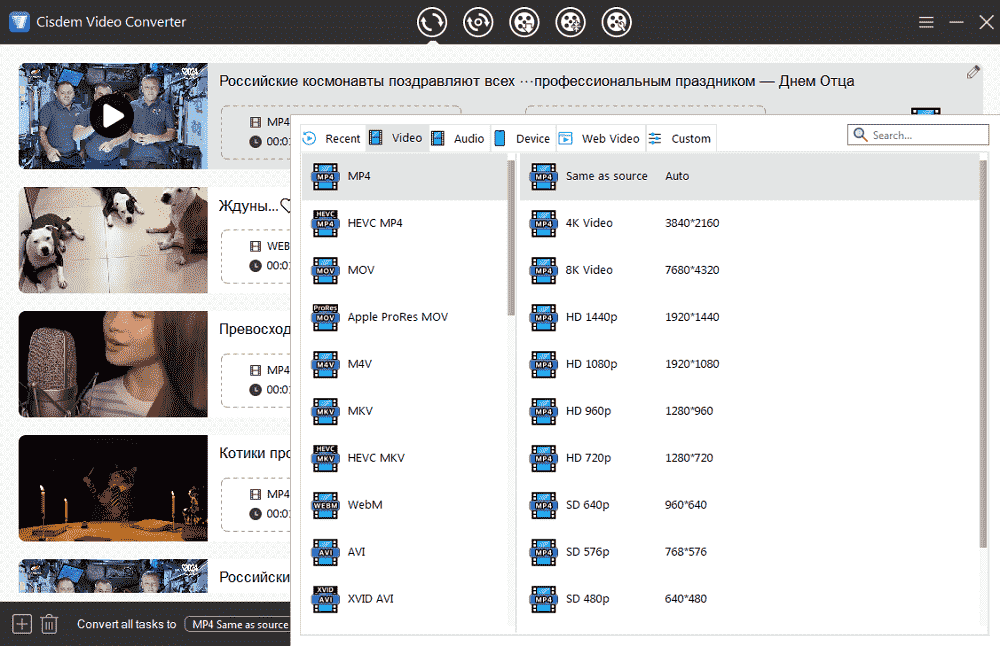Click the XVID AVI format icon
The image size is (1000, 646).
pyautogui.click(x=325, y=599)
